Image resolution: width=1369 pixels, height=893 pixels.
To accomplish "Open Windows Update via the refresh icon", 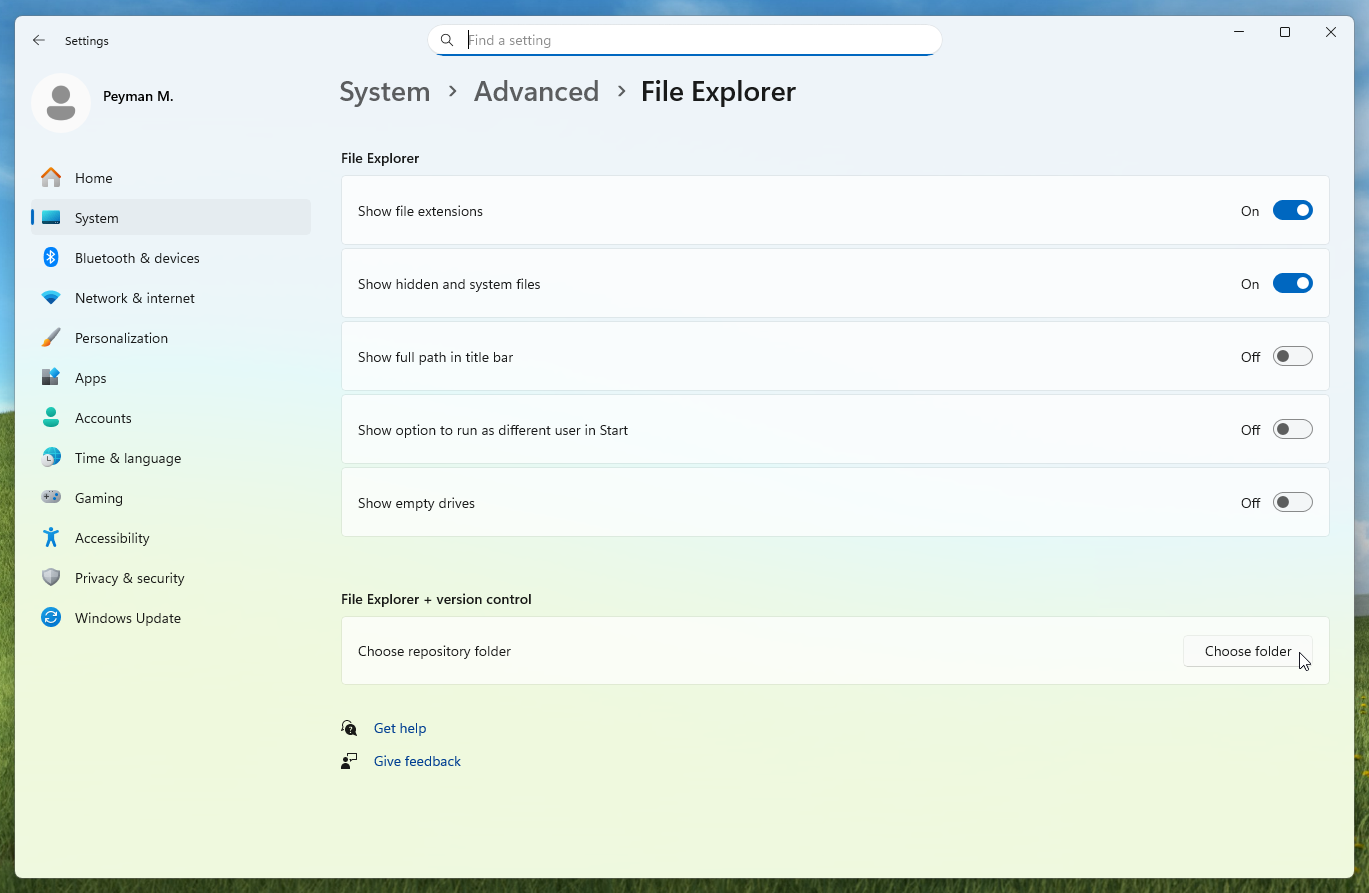I will pos(51,618).
